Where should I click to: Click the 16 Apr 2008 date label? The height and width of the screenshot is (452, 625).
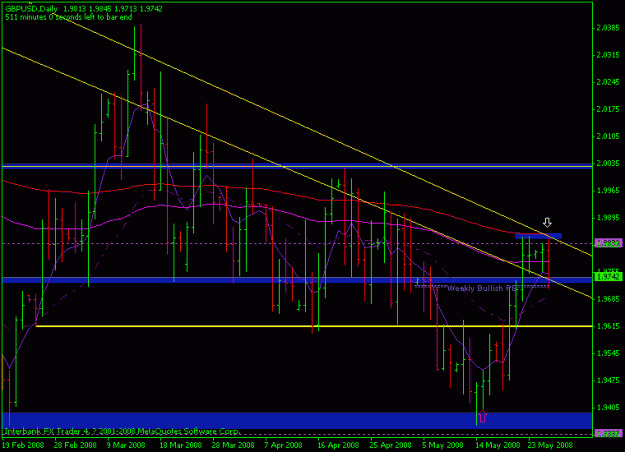[x=338, y=445]
